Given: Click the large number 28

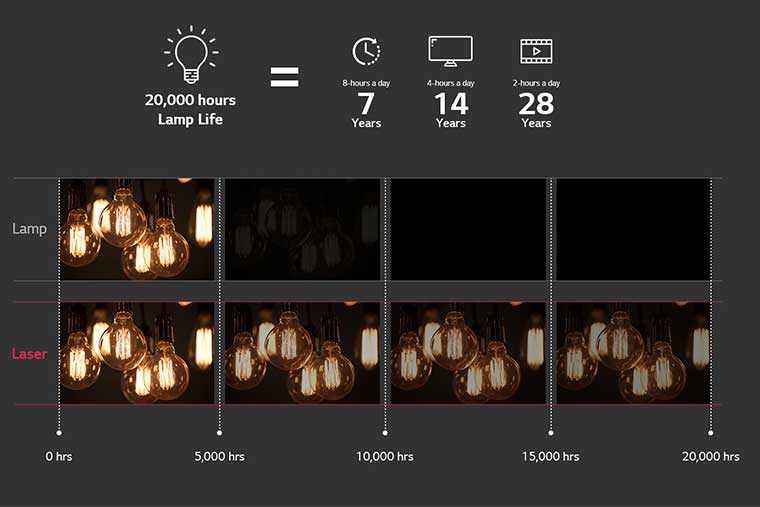Looking at the screenshot, I should [536, 103].
